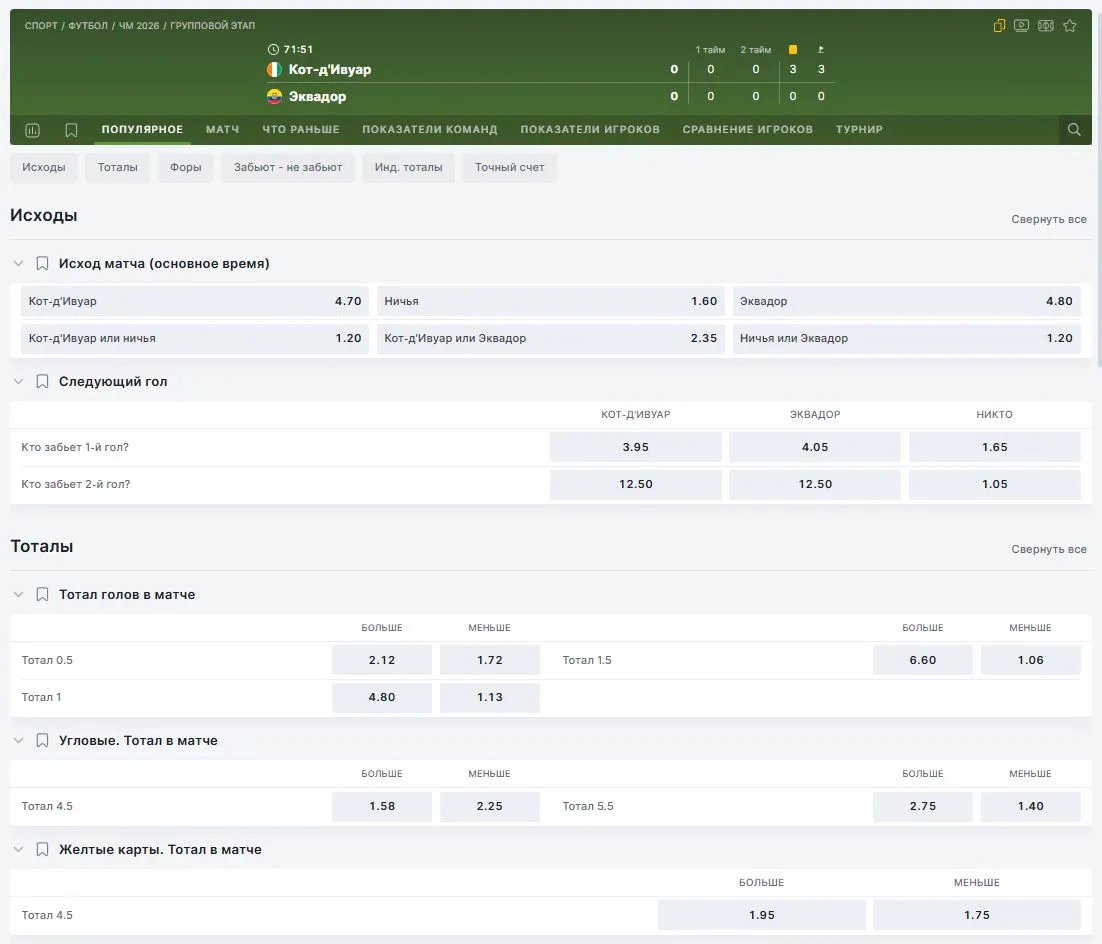Switch to the Популярное tab
Screen dimensions: 1102x944
142,129
